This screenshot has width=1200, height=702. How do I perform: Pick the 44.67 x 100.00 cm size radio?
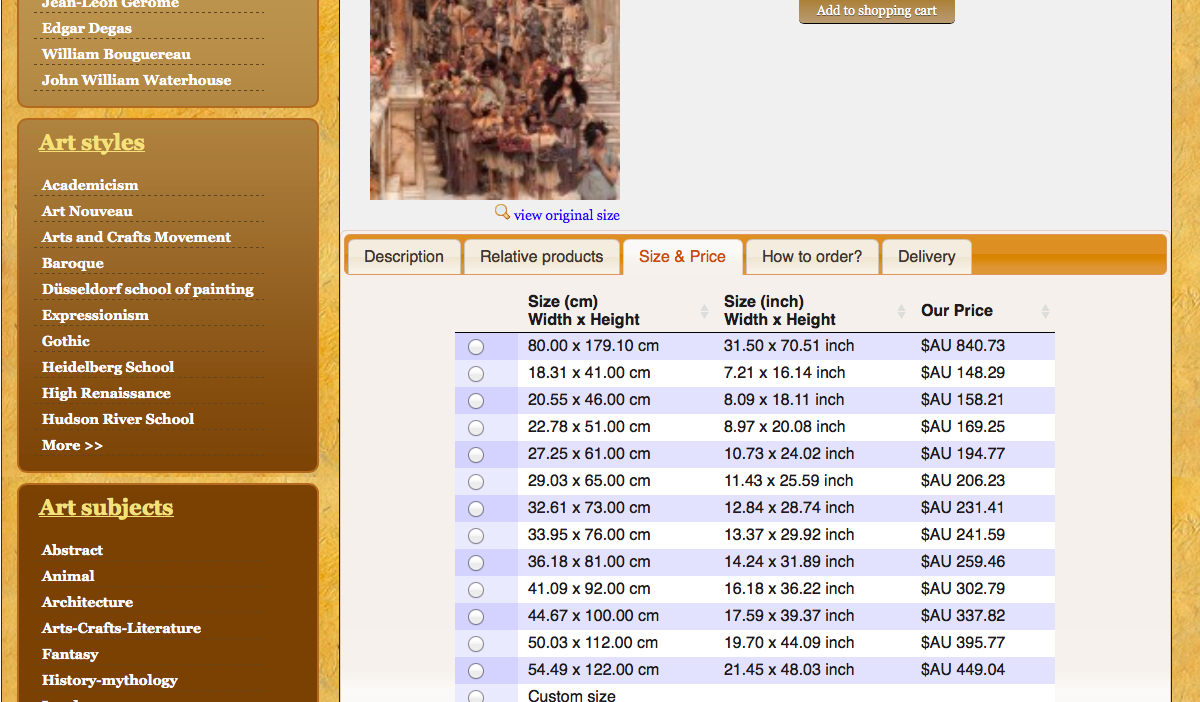coord(476,617)
